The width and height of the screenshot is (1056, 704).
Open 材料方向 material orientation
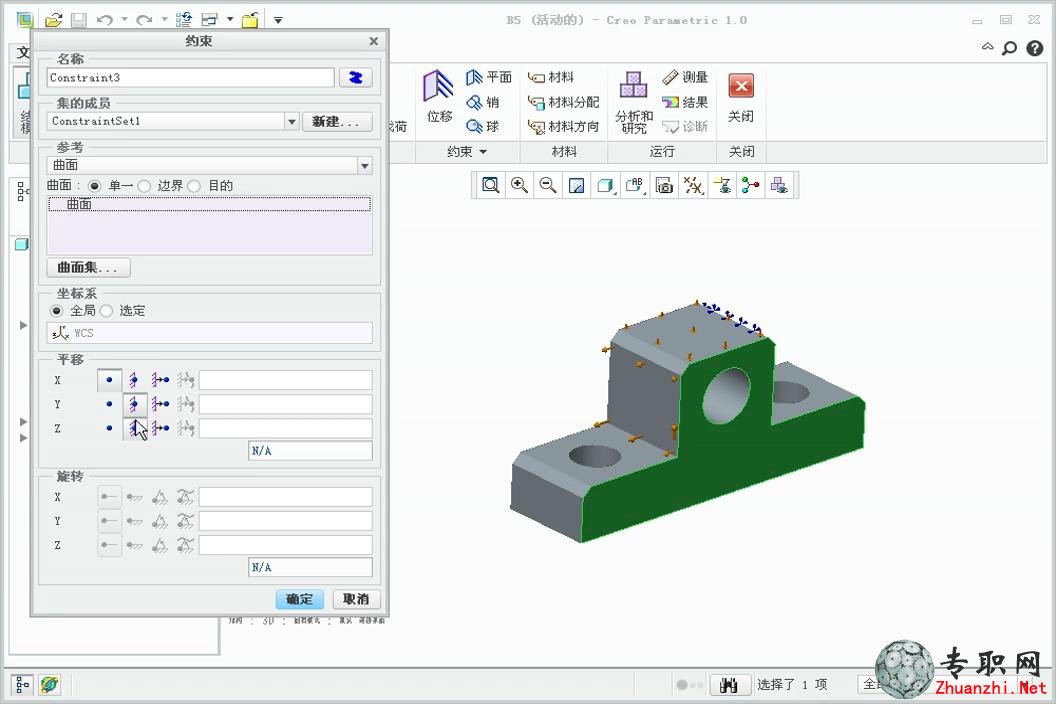point(564,127)
